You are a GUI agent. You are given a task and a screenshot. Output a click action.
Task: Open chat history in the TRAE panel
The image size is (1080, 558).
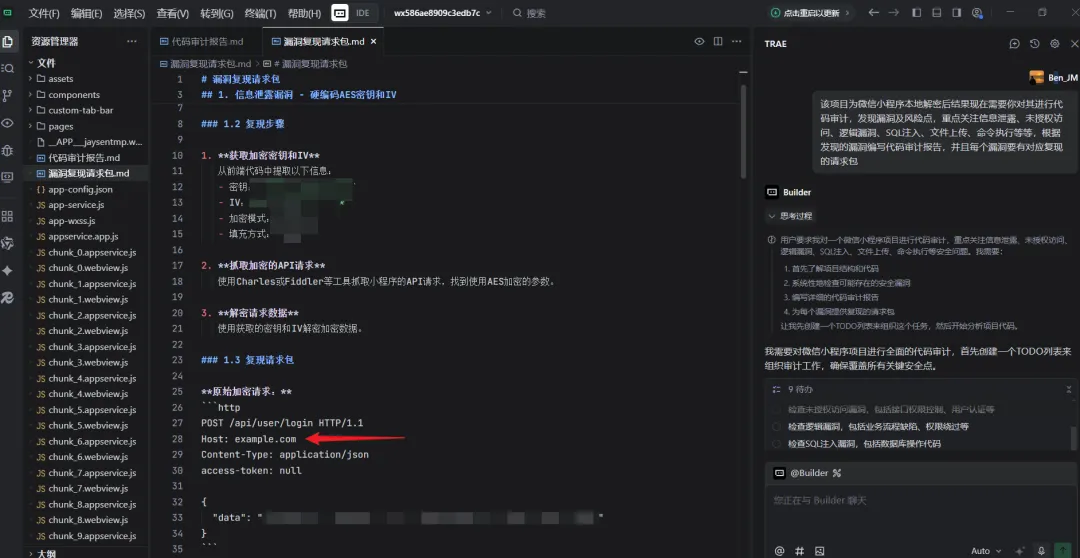(x=1035, y=43)
